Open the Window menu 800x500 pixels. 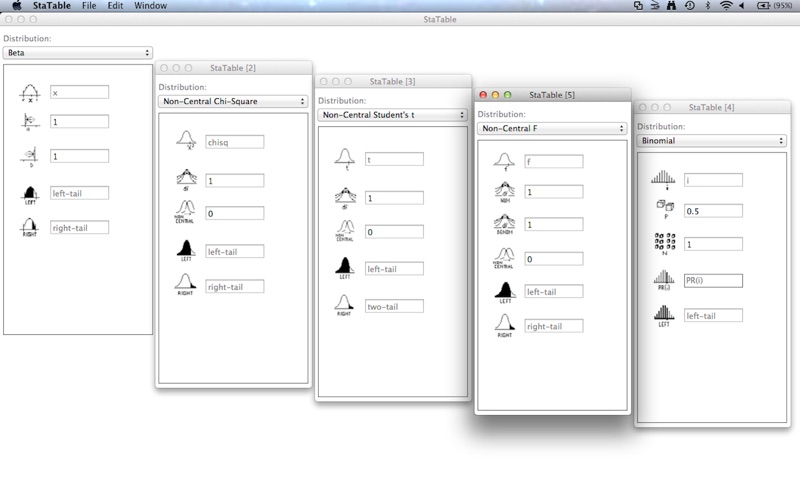(x=151, y=6)
